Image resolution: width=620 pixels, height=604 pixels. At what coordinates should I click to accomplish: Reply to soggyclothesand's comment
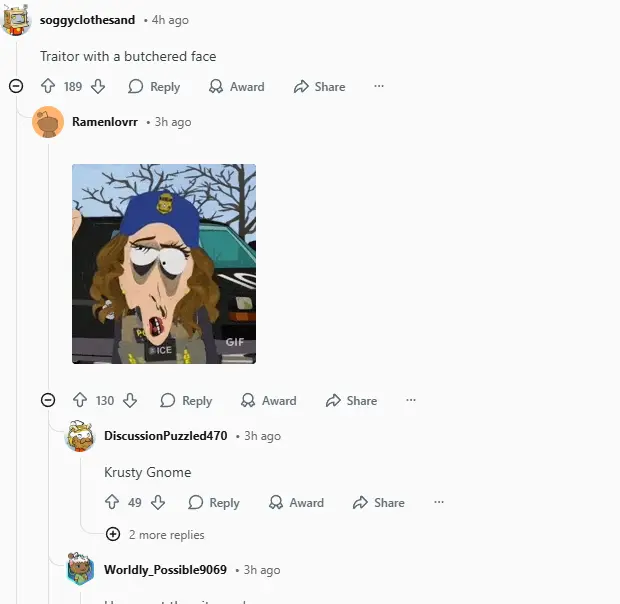point(154,87)
